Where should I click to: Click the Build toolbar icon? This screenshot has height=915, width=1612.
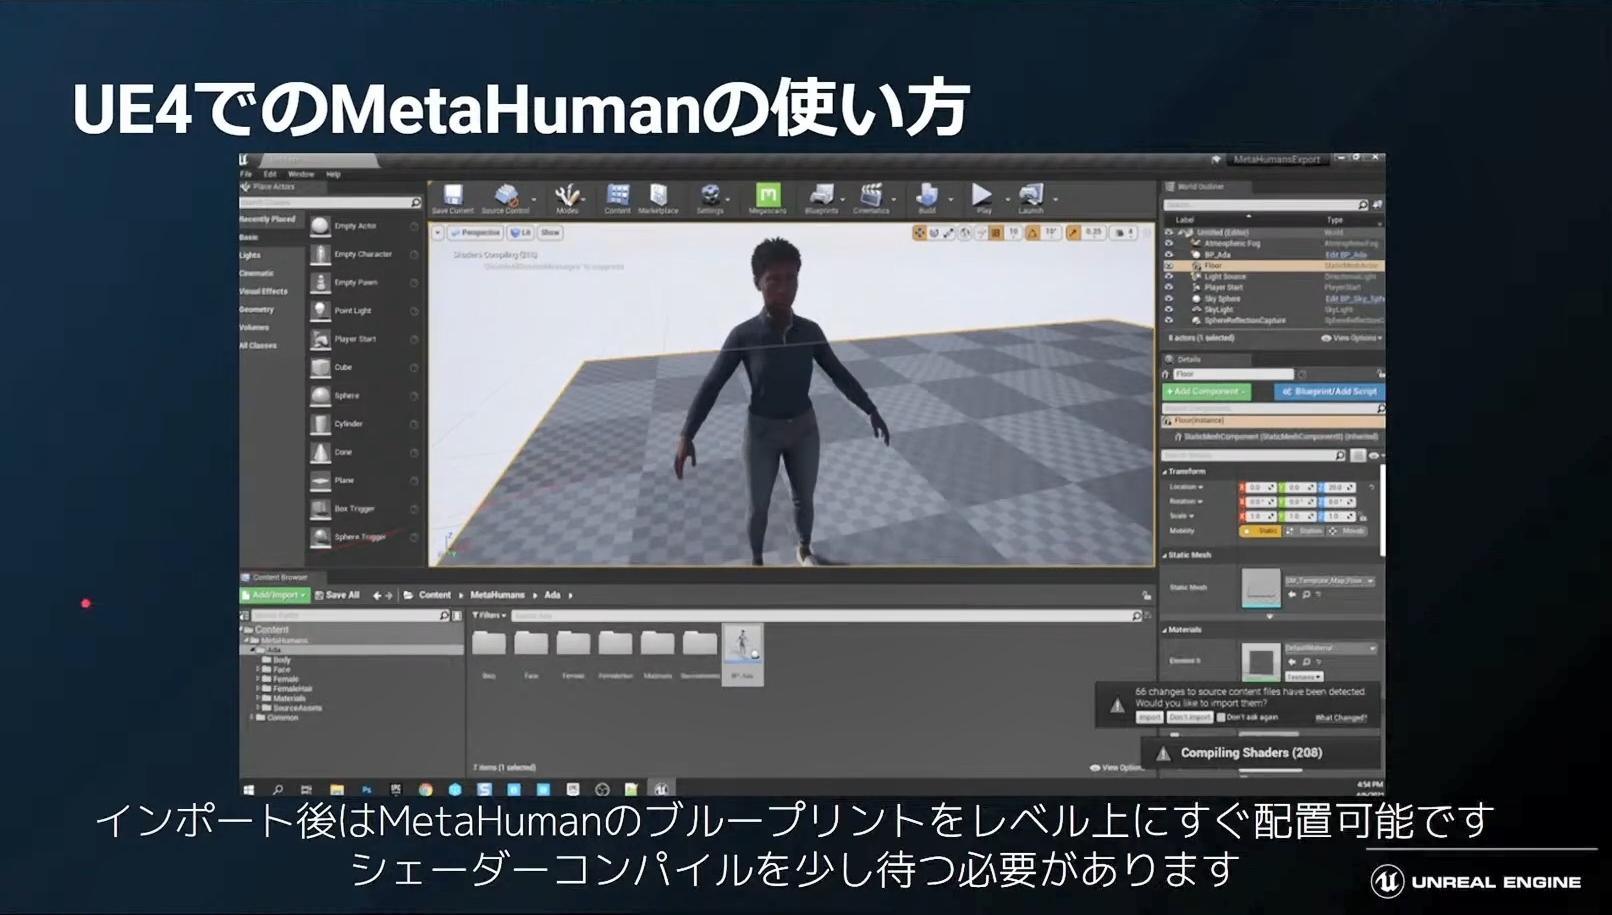927,196
